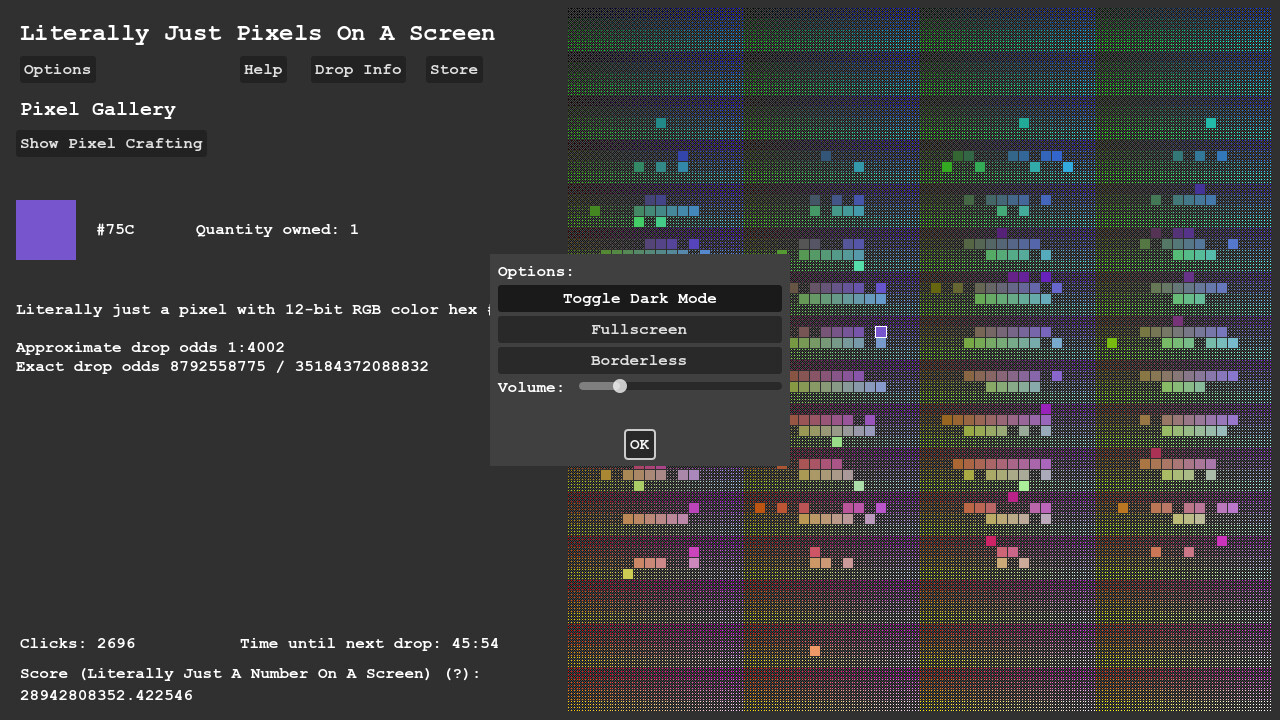This screenshot has width=1280, height=720.
Task: Open the Store
Action: click(453, 69)
